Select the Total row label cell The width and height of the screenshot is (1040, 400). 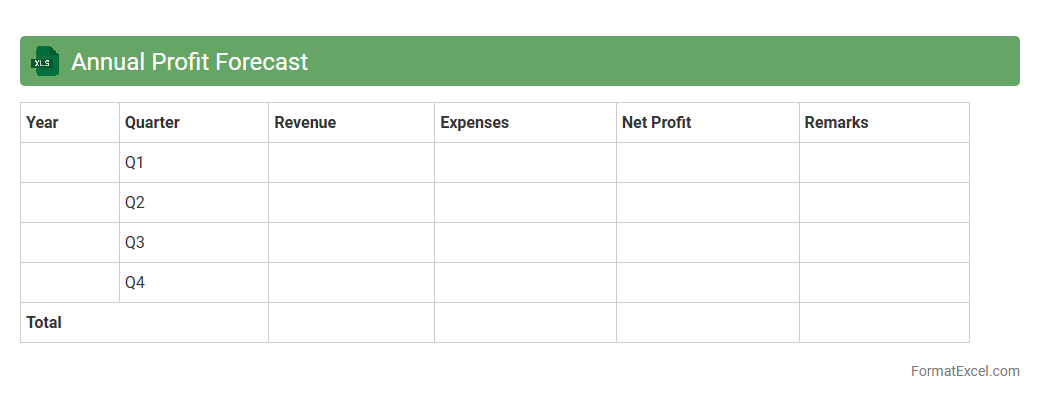coord(144,323)
